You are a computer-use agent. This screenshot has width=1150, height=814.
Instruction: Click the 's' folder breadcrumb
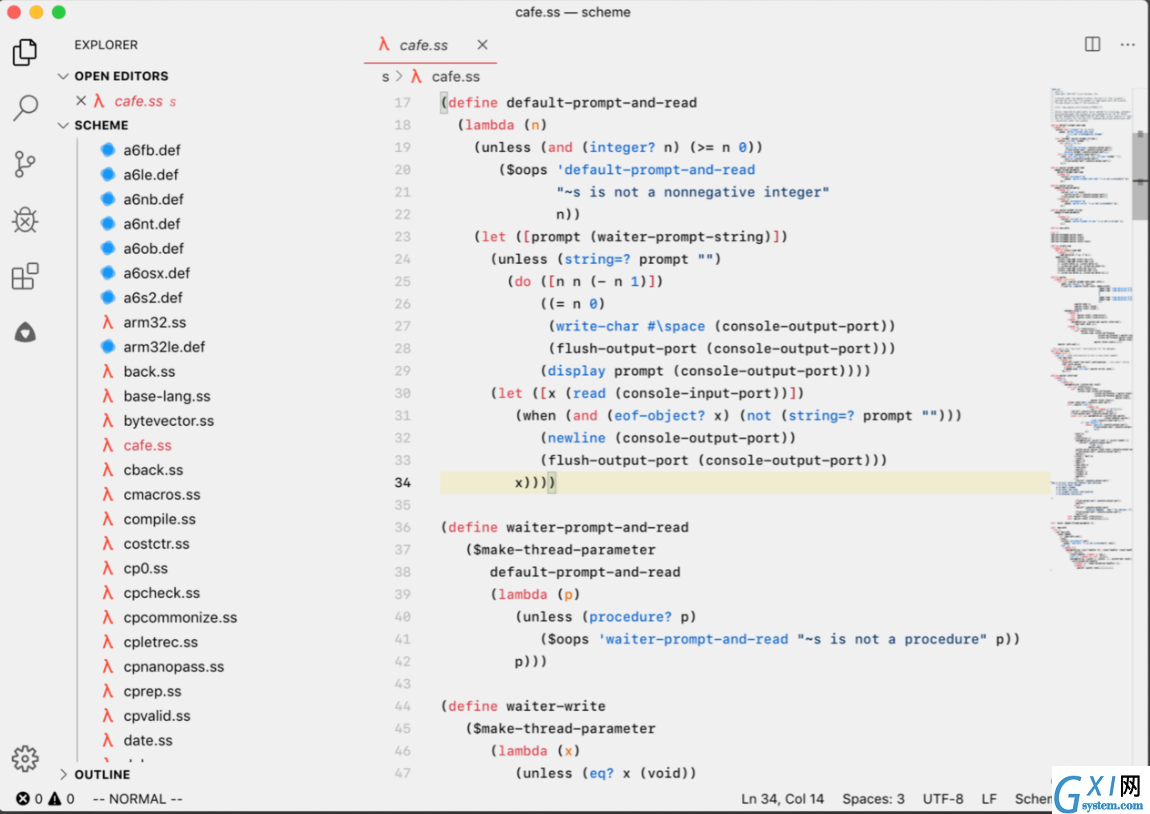coord(385,76)
